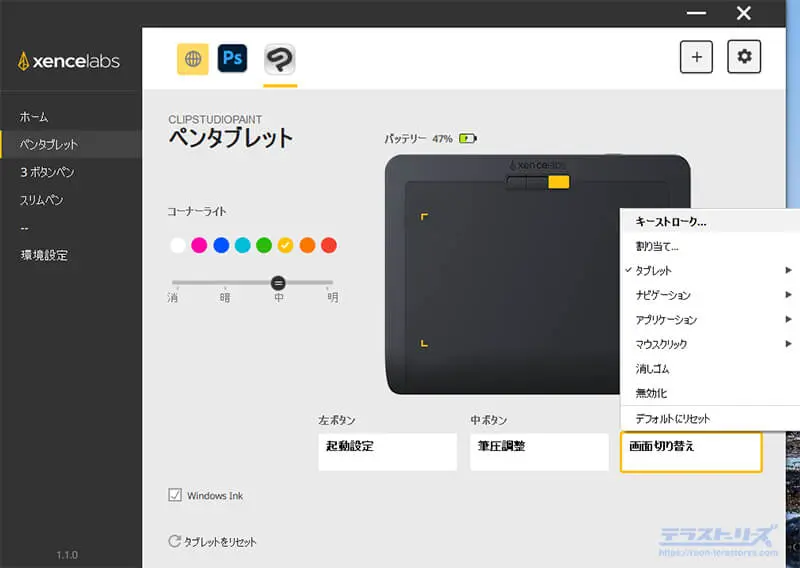This screenshot has height=568, width=800.
Task: Open the ペンタブレット sidebar page
Action: 71,144
